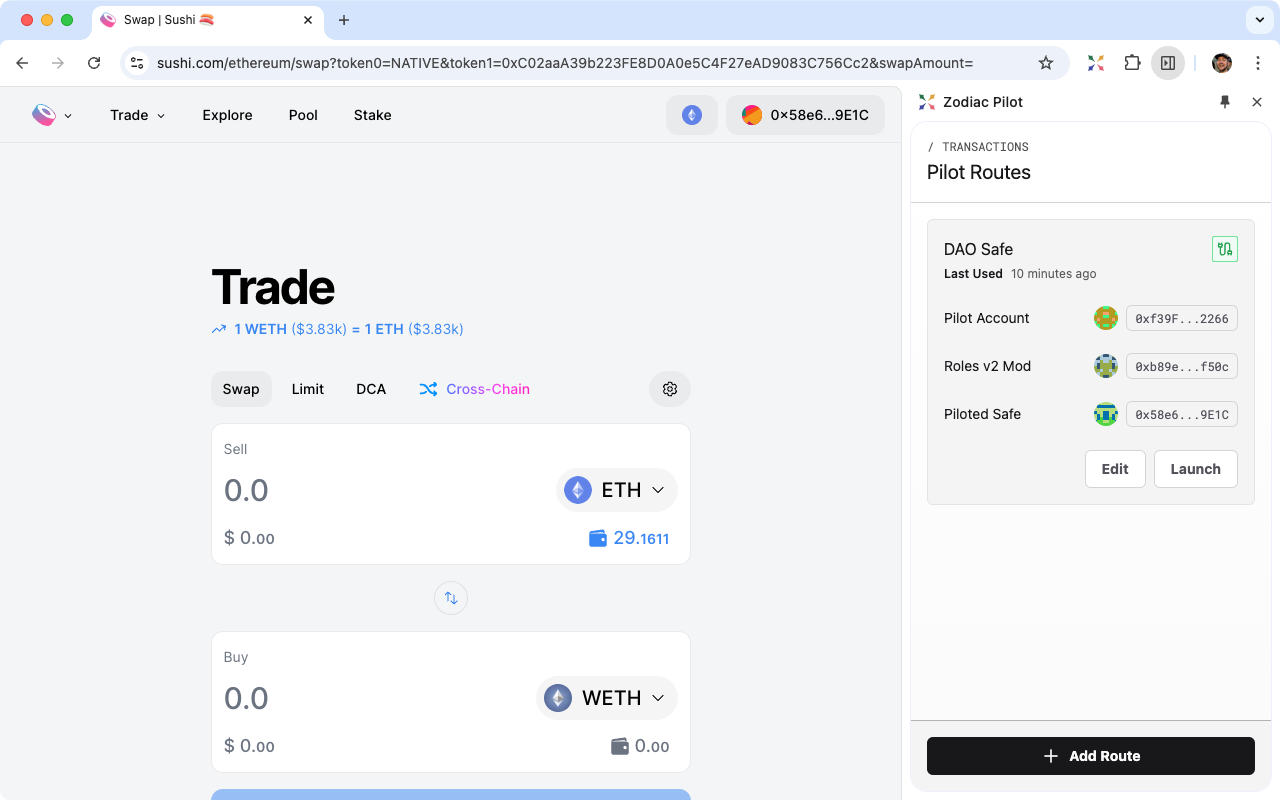Viewport: 1280px width, 800px height.
Task: Click the wallet icon beside 29.1611
Action: coord(598,538)
